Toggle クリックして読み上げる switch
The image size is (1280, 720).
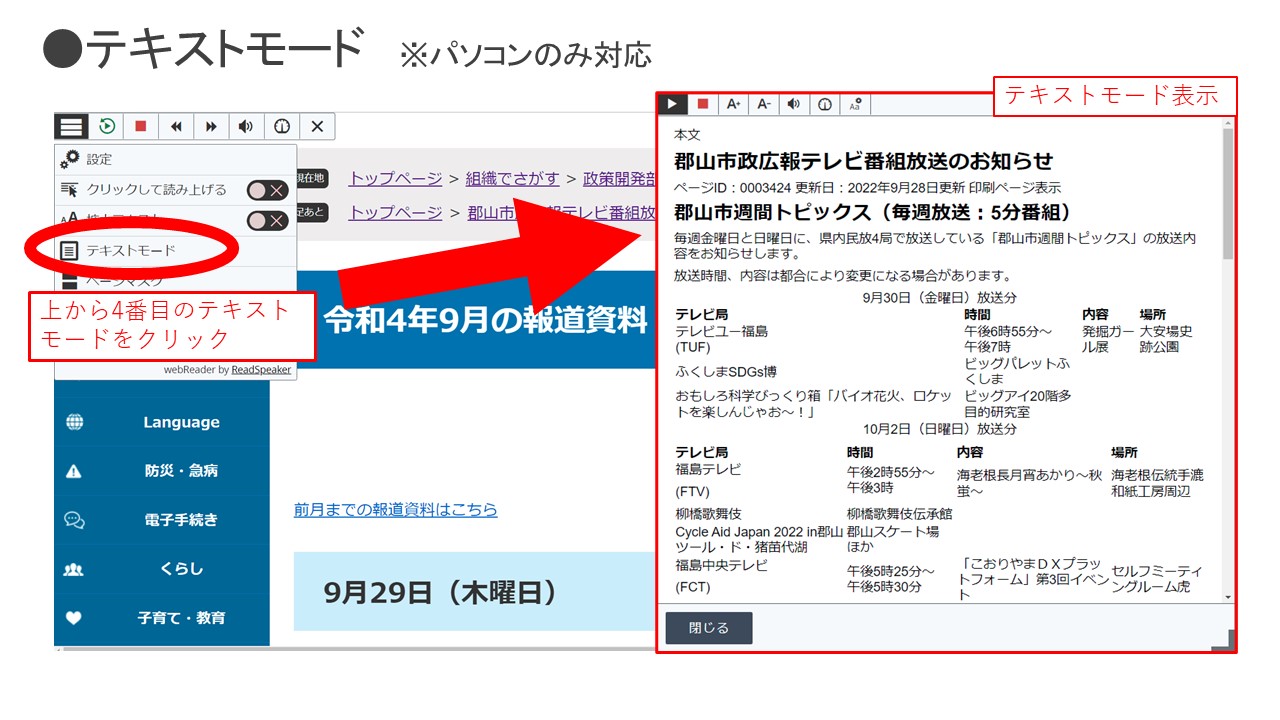click(x=268, y=190)
